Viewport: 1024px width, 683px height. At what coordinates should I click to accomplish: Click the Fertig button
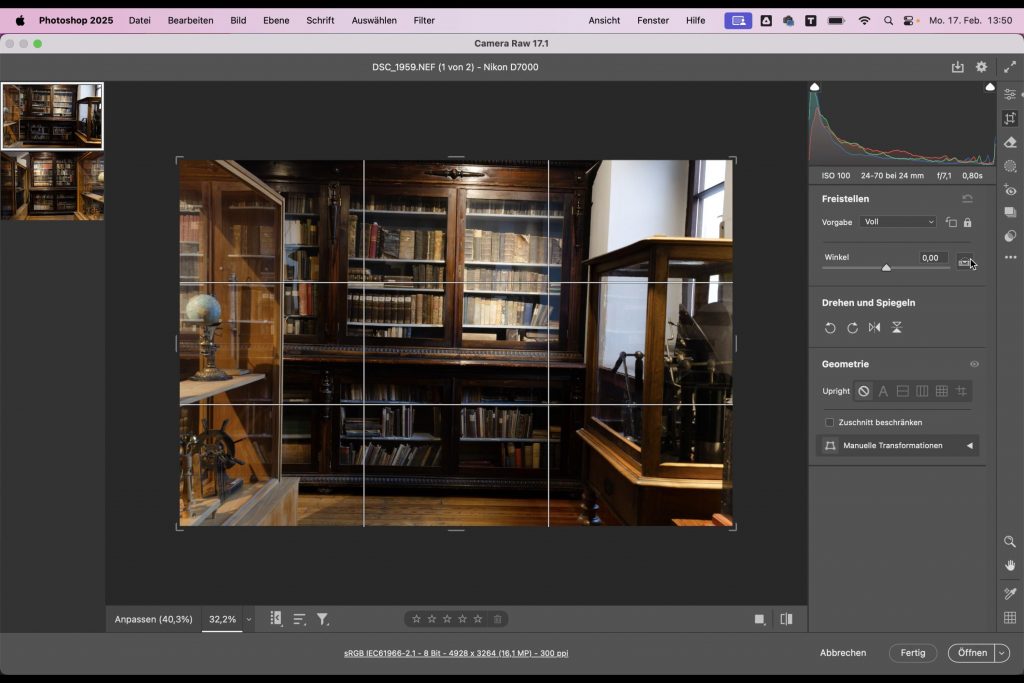[912, 653]
